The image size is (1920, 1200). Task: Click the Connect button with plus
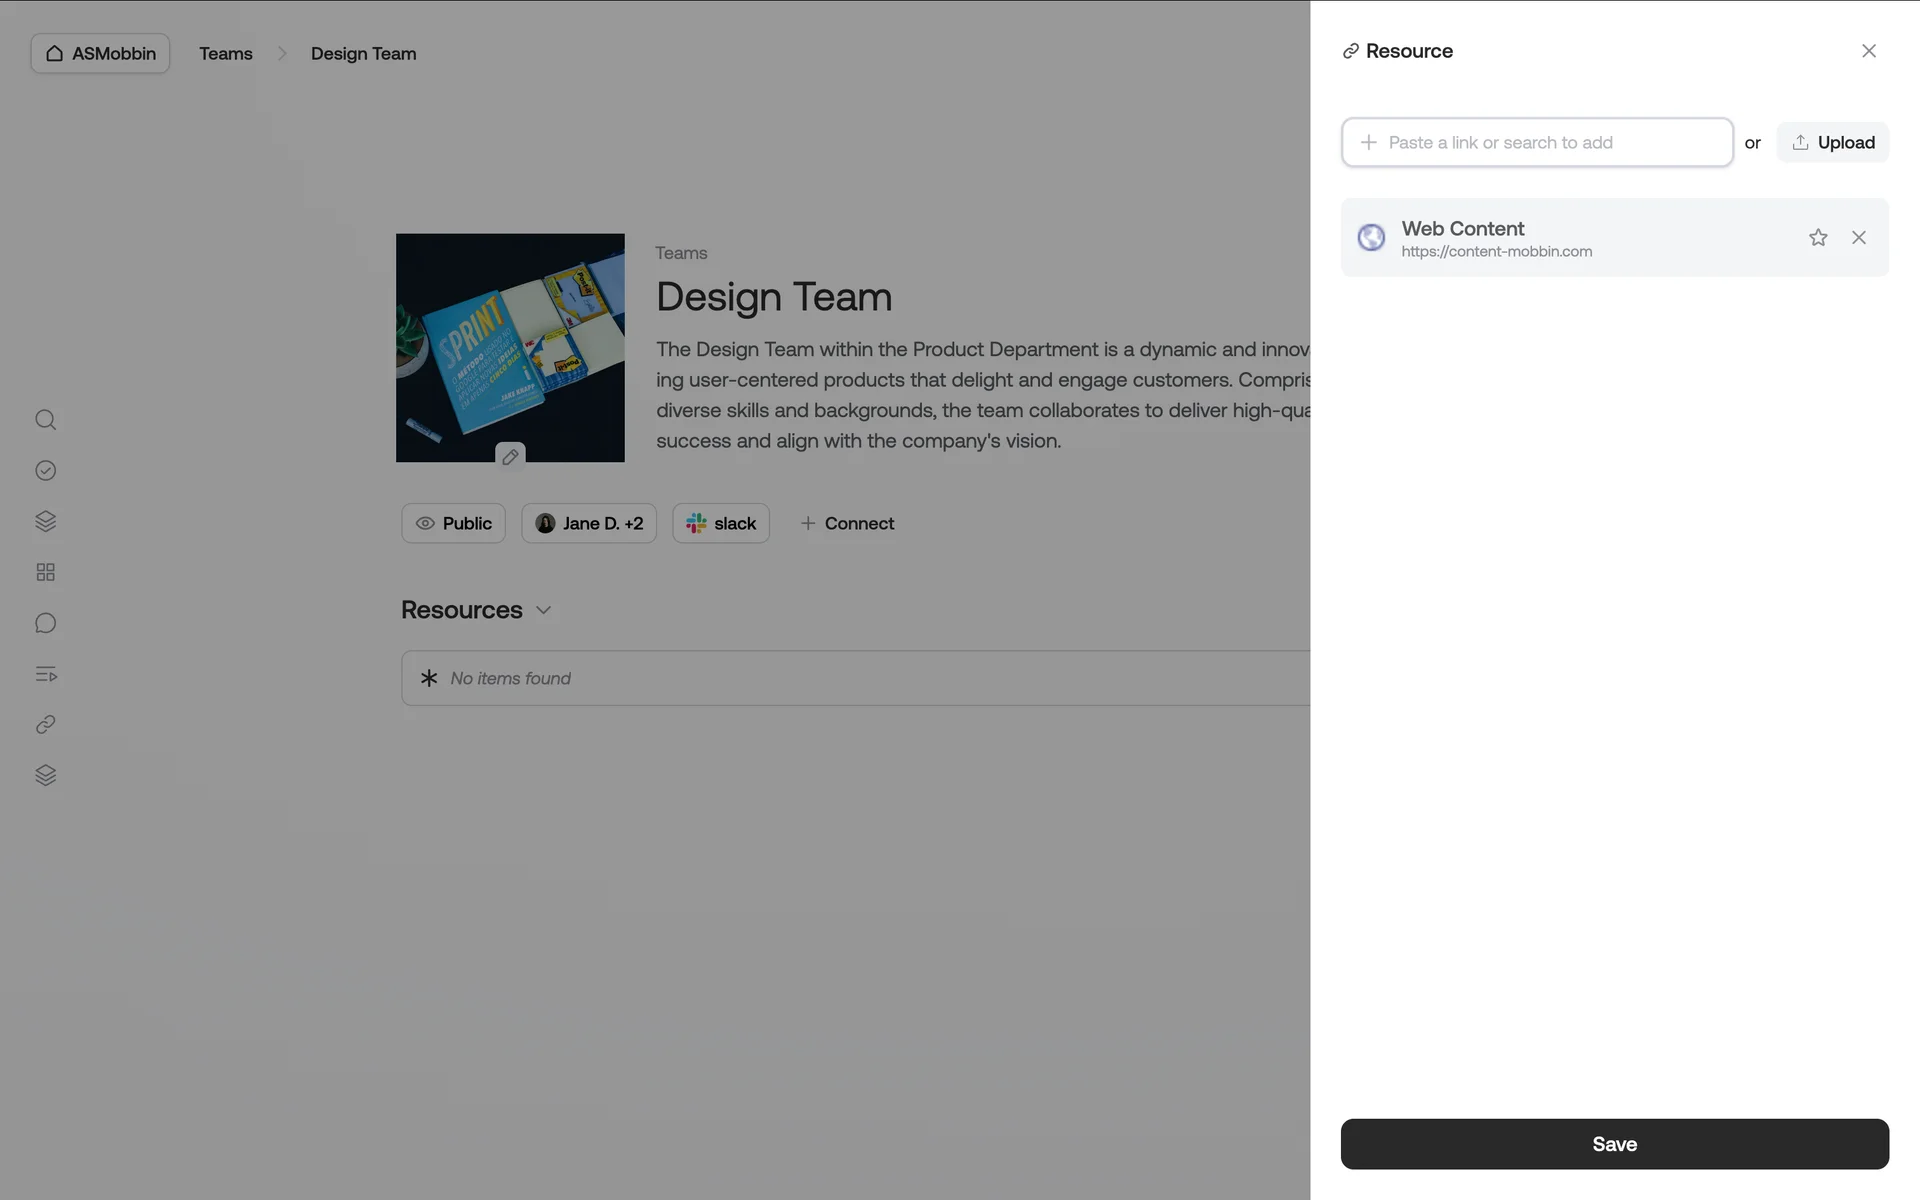click(847, 523)
